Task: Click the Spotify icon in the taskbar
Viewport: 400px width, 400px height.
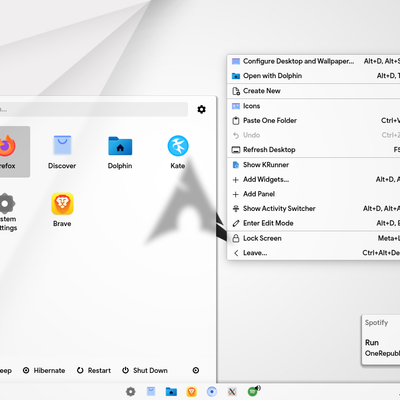Action: [x=253, y=391]
